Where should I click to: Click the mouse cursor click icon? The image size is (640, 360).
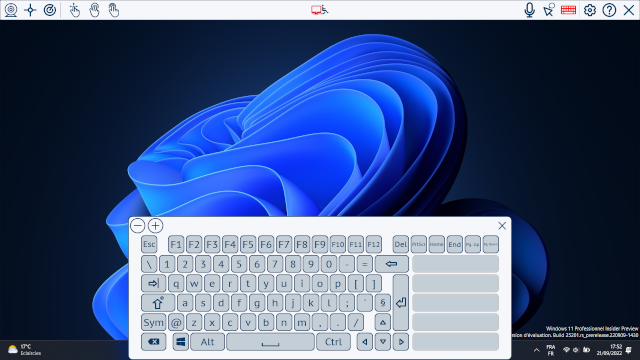point(549,10)
